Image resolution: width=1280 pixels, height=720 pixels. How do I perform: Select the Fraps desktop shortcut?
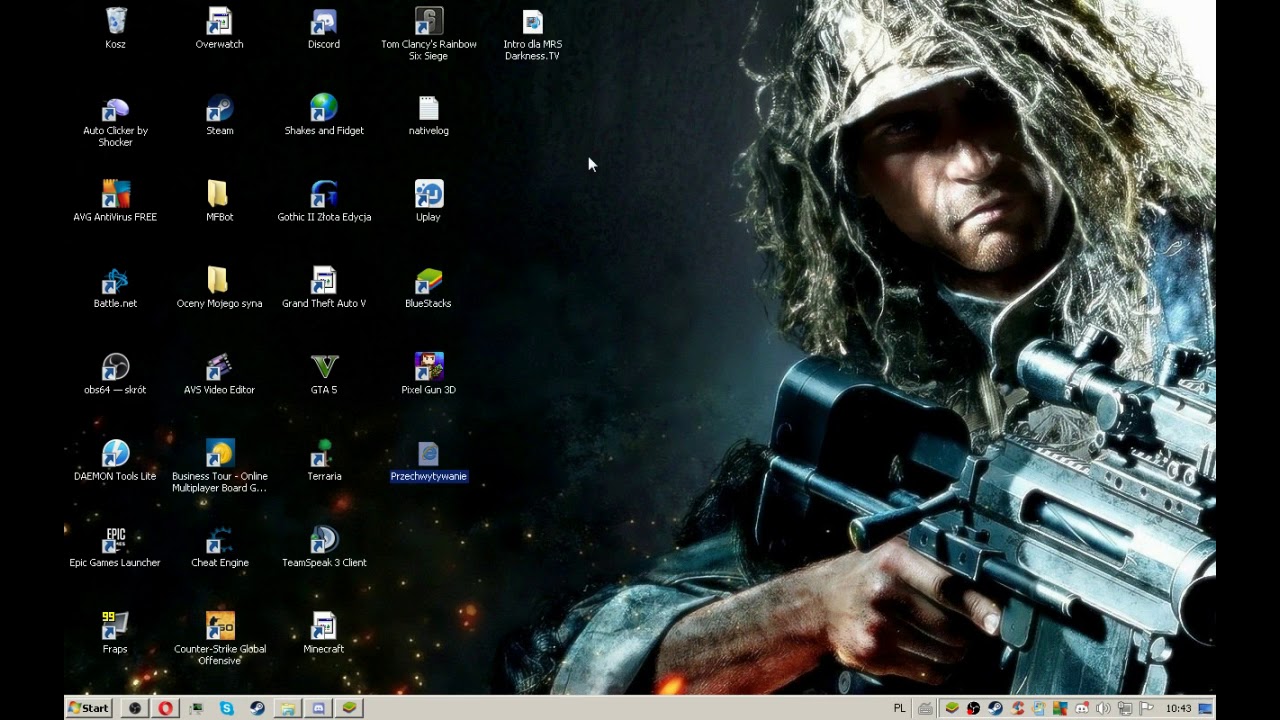click(x=115, y=634)
